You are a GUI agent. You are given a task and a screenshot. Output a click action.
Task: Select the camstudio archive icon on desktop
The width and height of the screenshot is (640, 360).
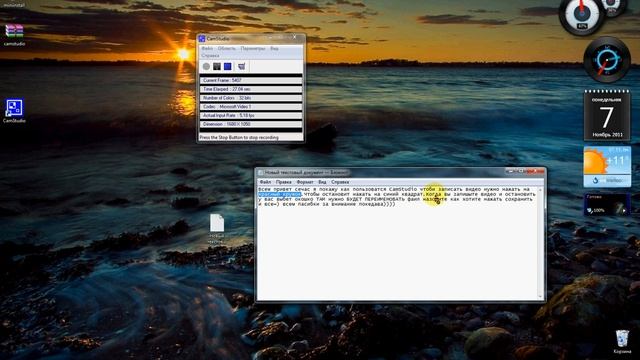click(x=14, y=35)
